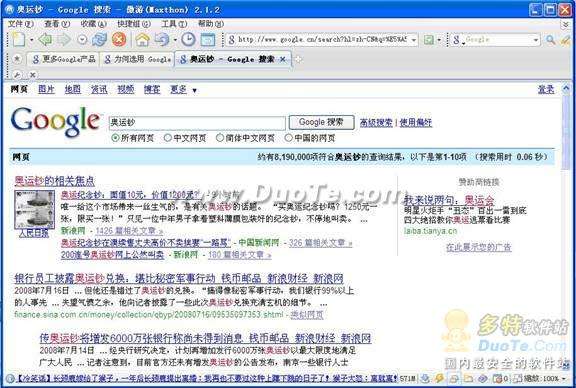576x388 pixels.
Task: Click the scrolling news ticker in status bar
Action: point(206,378)
